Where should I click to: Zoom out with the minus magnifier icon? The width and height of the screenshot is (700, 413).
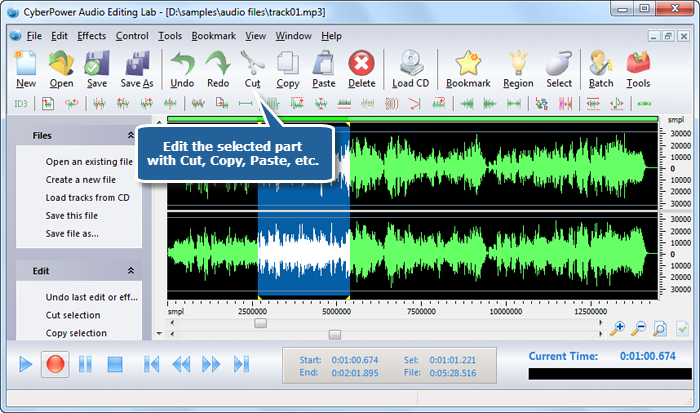point(638,329)
